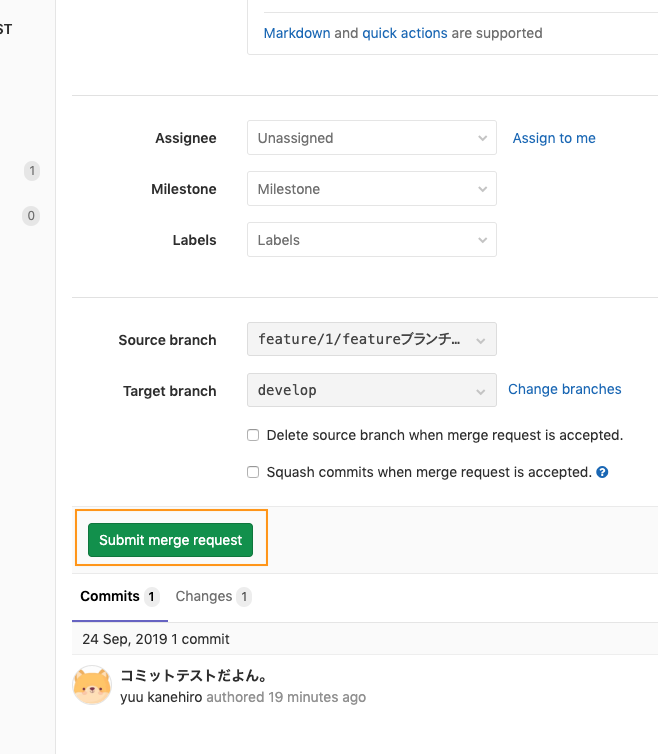Screen dimensions: 658x754
Task: Click Submit merge request button
Action: pos(170,540)
